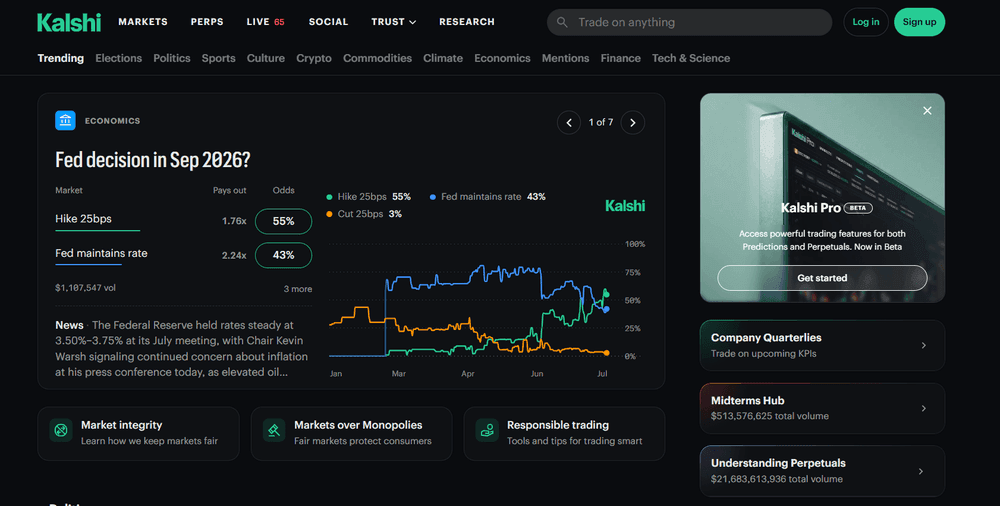Open Company Quarterlies chevron arrow
Viewport: 1000px width, 506px height.
[x=923, y=345]
